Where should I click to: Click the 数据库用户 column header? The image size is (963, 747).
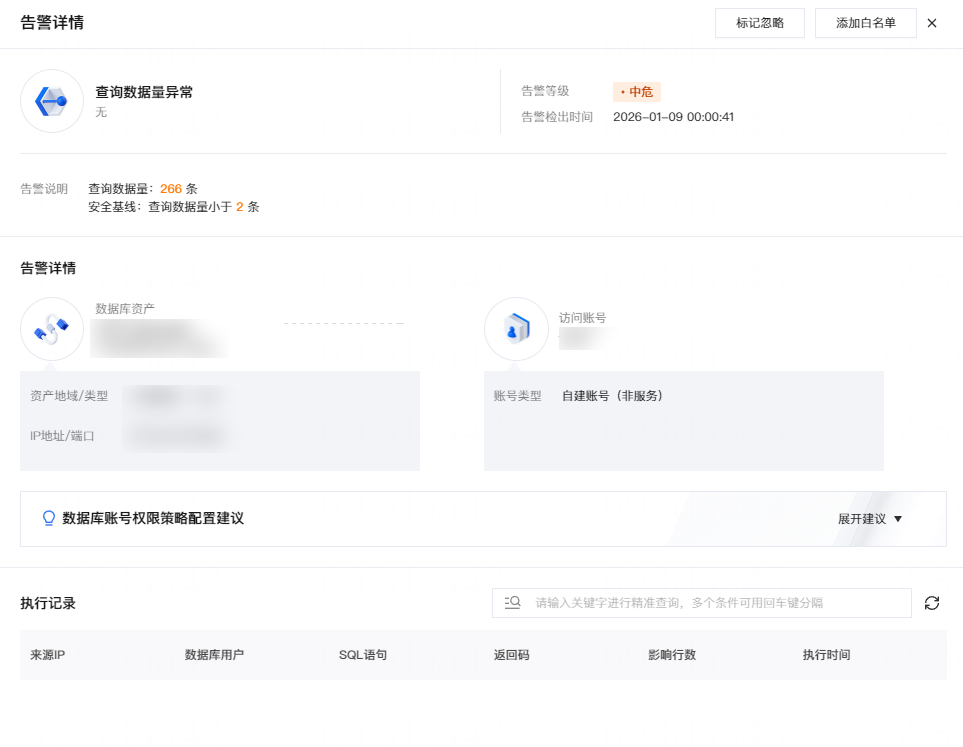coord(214,655)
